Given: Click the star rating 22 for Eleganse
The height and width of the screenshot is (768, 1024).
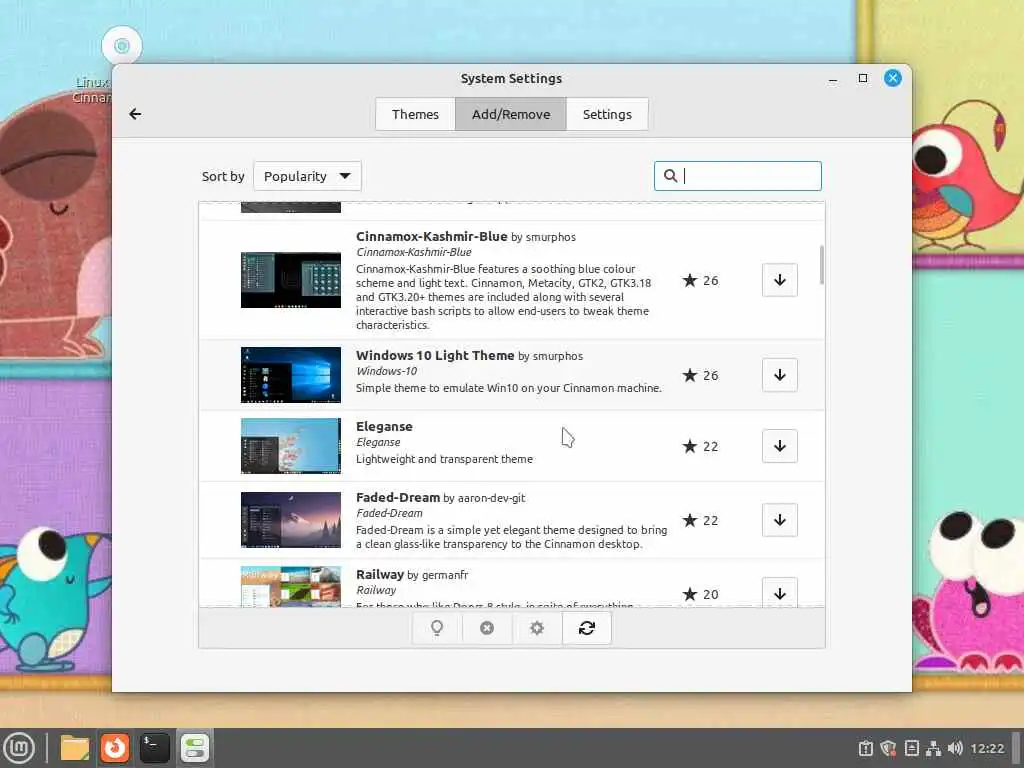Looking at the screenshot, I should tap(700, 447).
